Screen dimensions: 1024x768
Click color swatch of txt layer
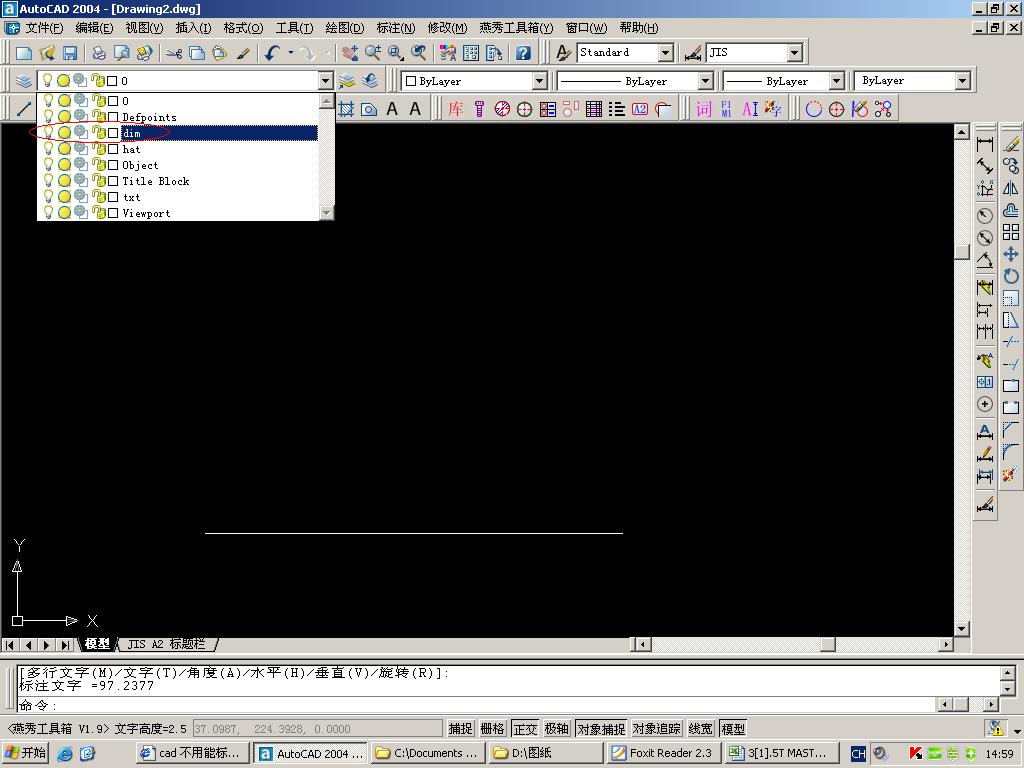113,197
